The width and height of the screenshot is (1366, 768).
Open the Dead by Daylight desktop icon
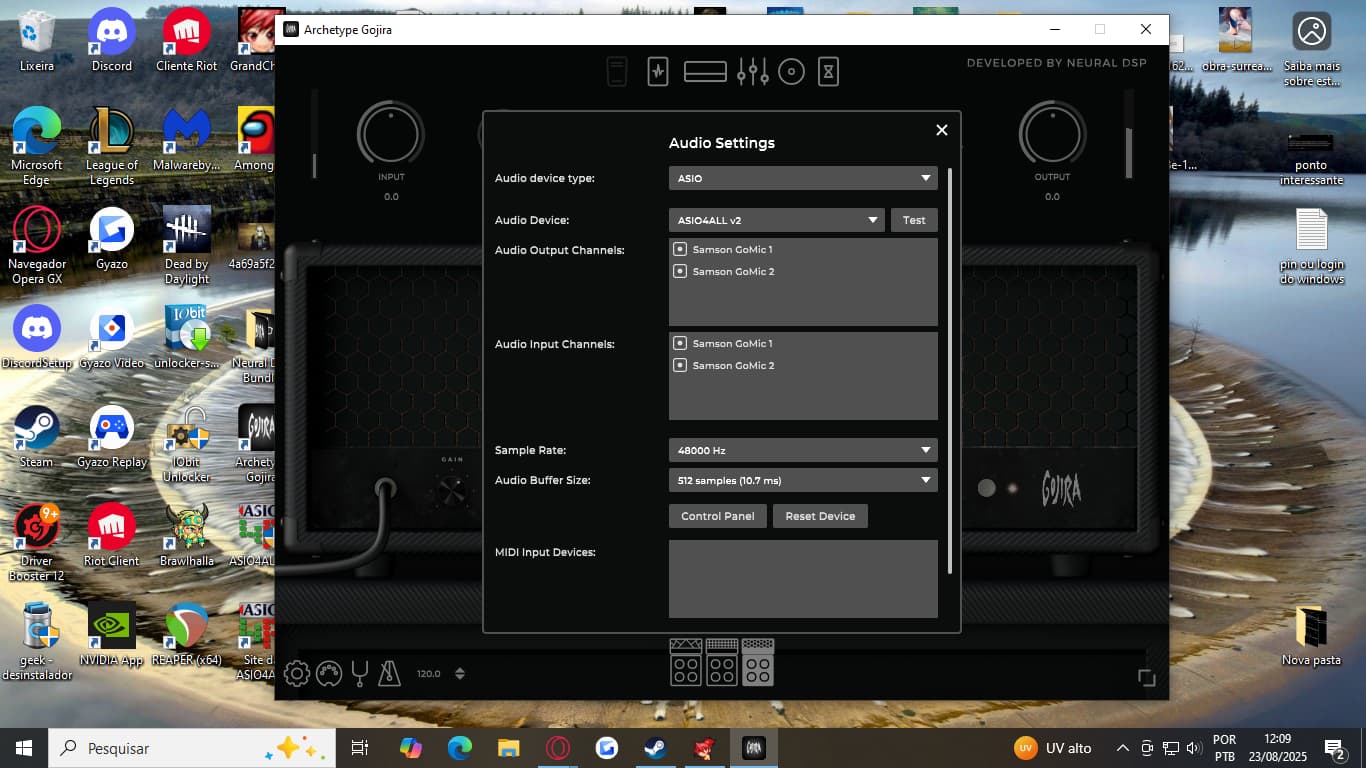(x=187, y=245)
